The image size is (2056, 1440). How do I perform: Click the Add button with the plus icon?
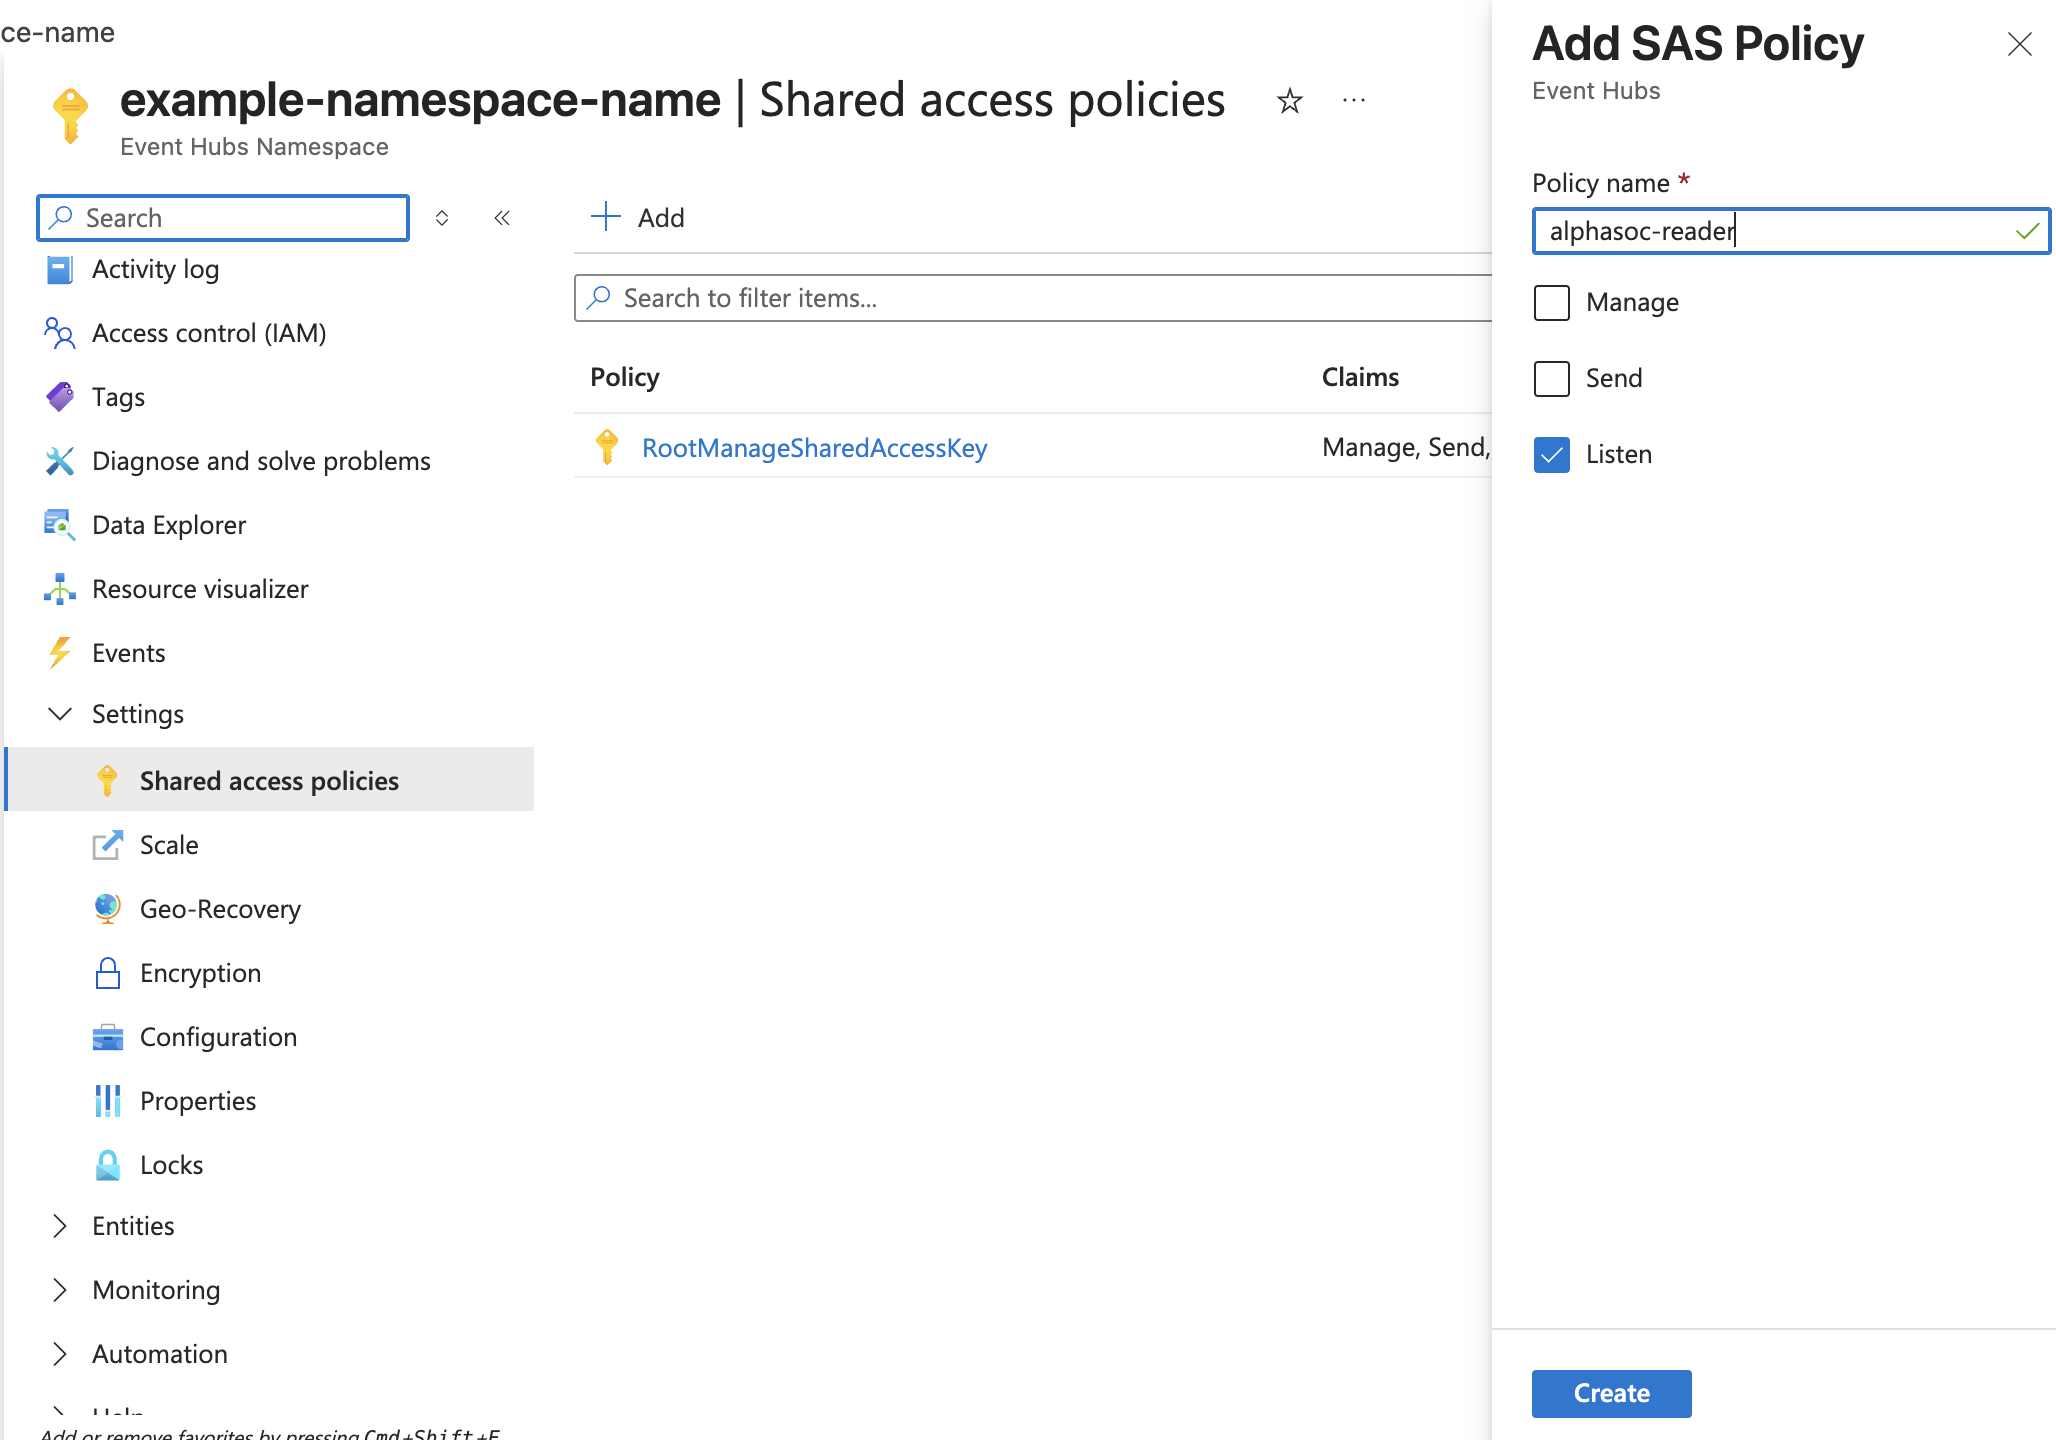[x=638, y=217]
